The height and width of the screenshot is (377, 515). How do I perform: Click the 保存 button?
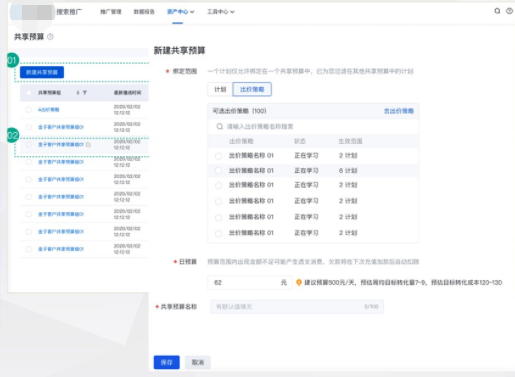tap(167, 362)
